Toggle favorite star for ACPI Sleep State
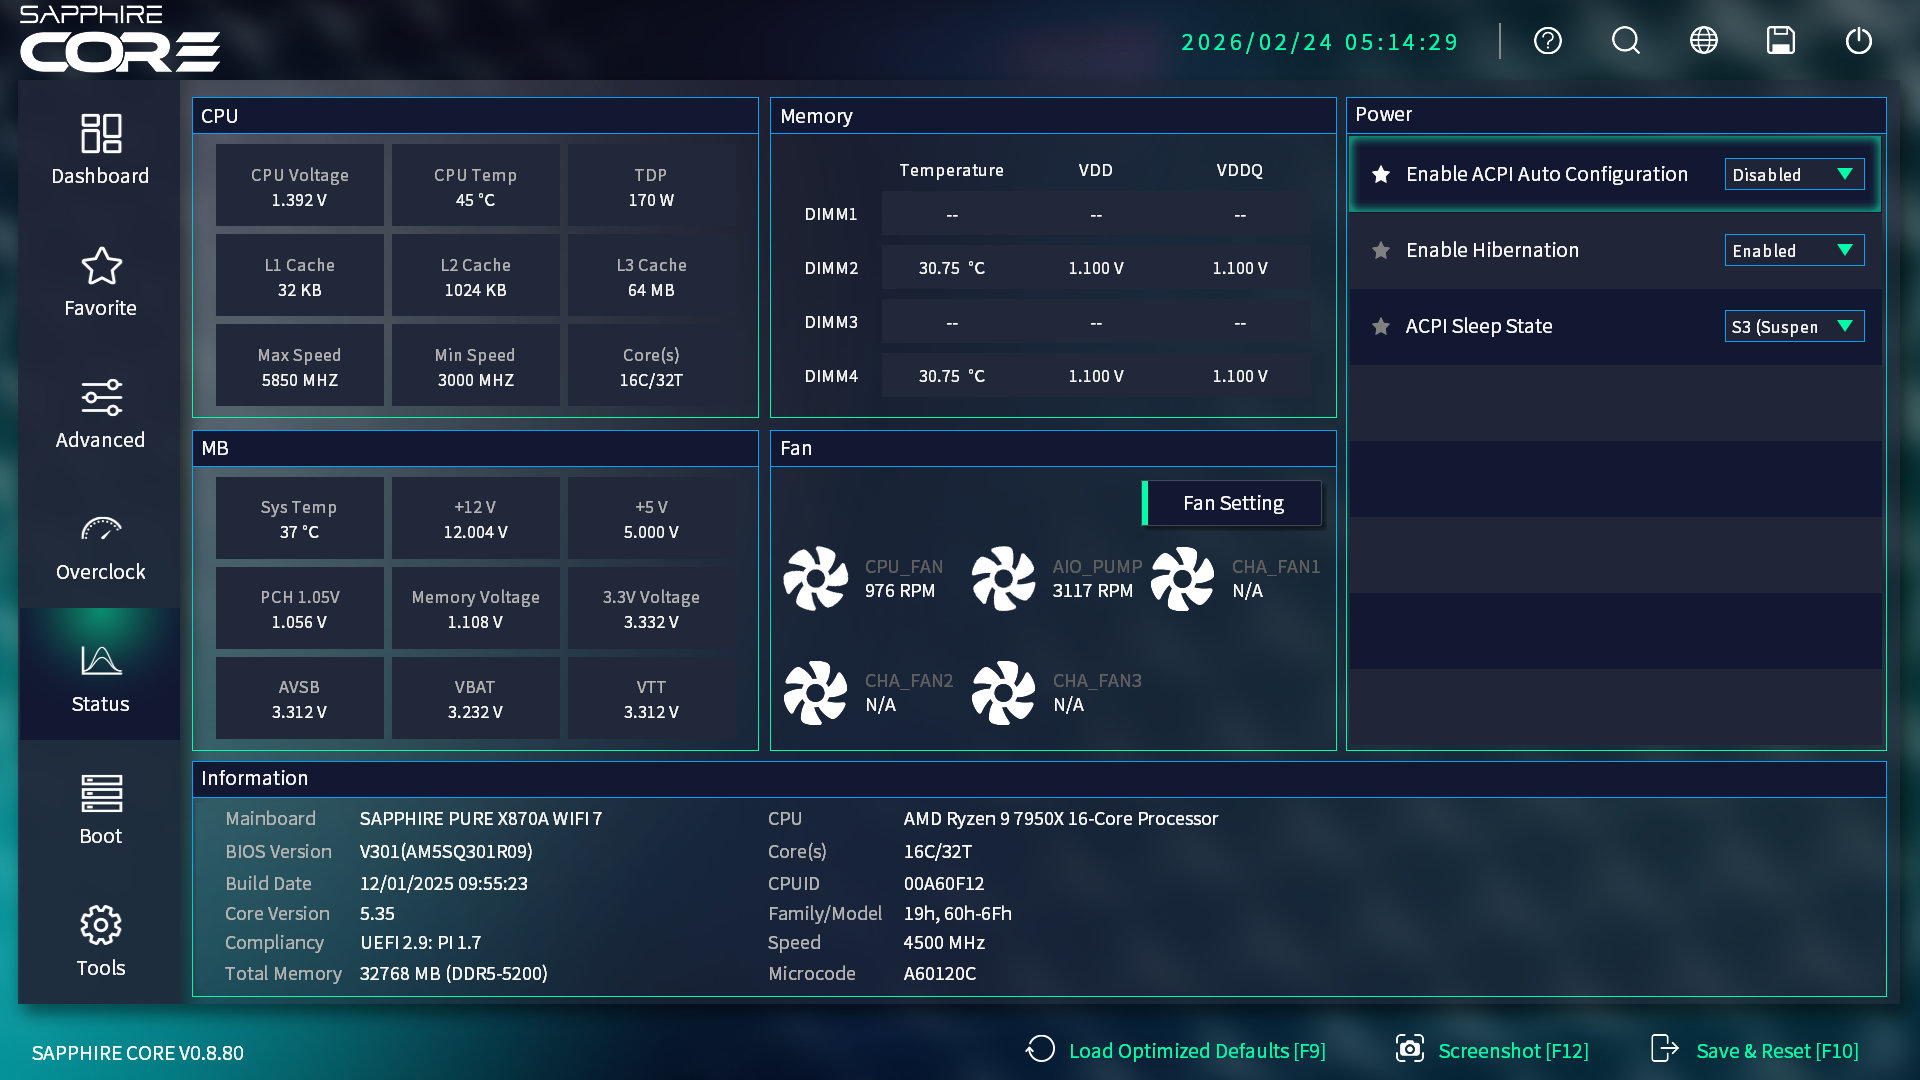 tap(1381, 326)
